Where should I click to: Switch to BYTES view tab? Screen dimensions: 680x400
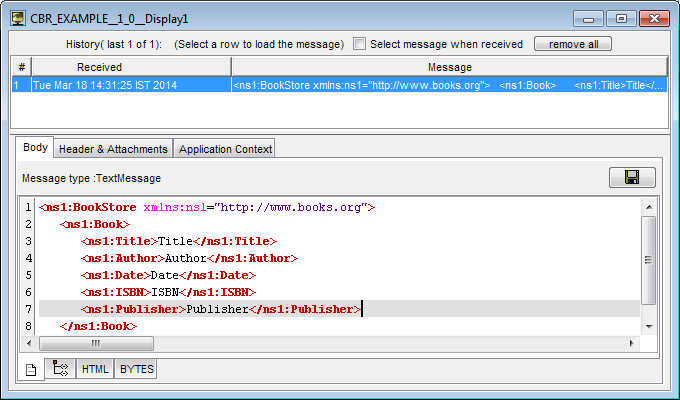137,369
